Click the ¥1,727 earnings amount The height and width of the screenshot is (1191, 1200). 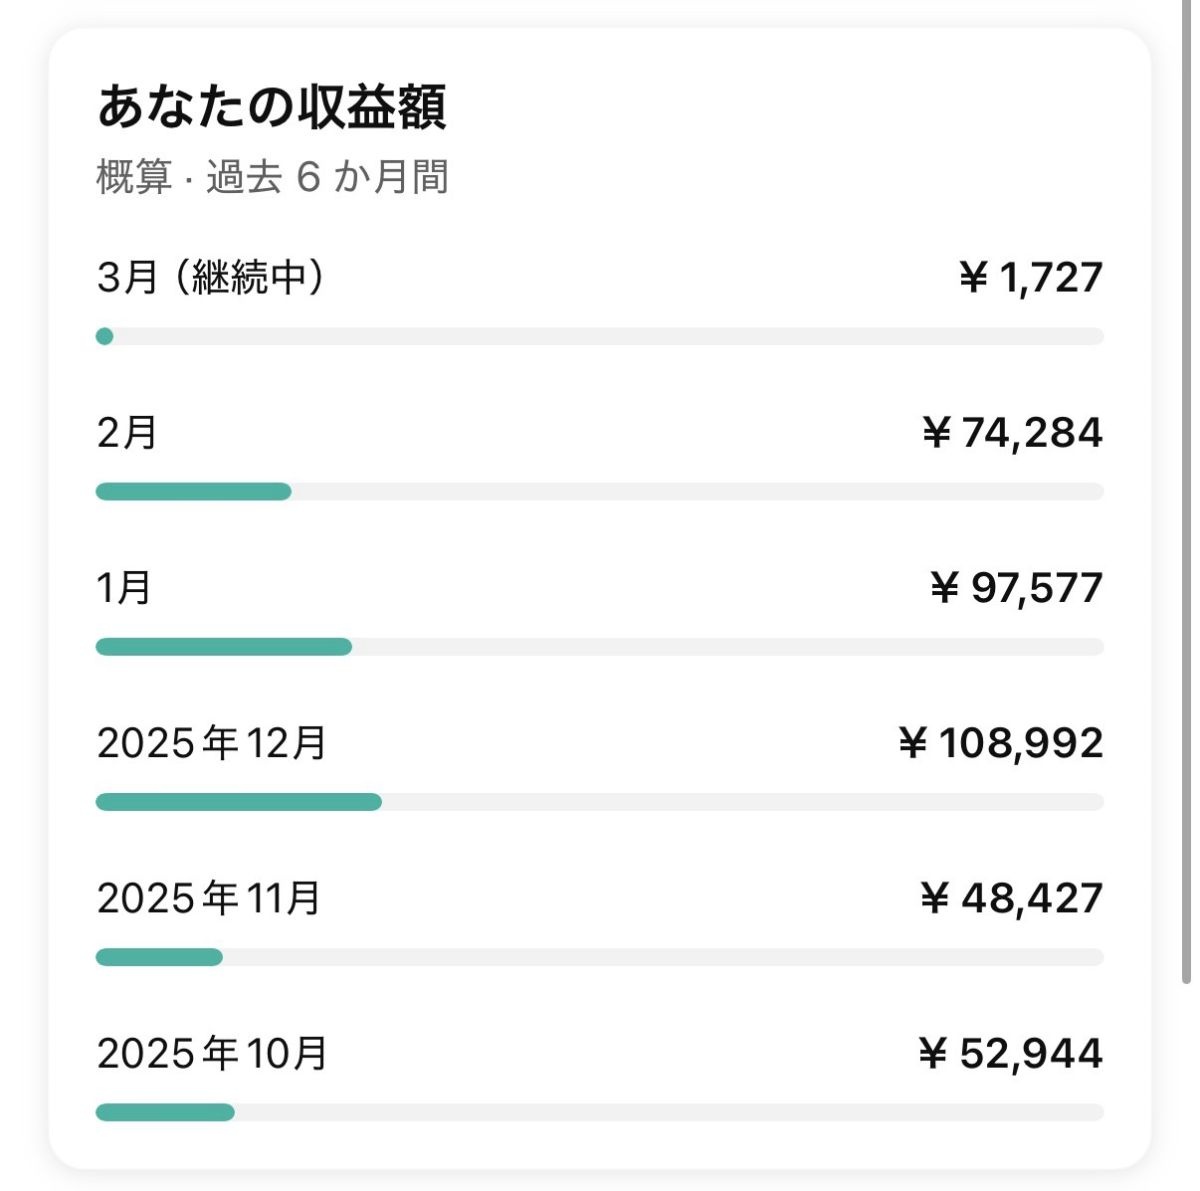tap(1030, 277)
